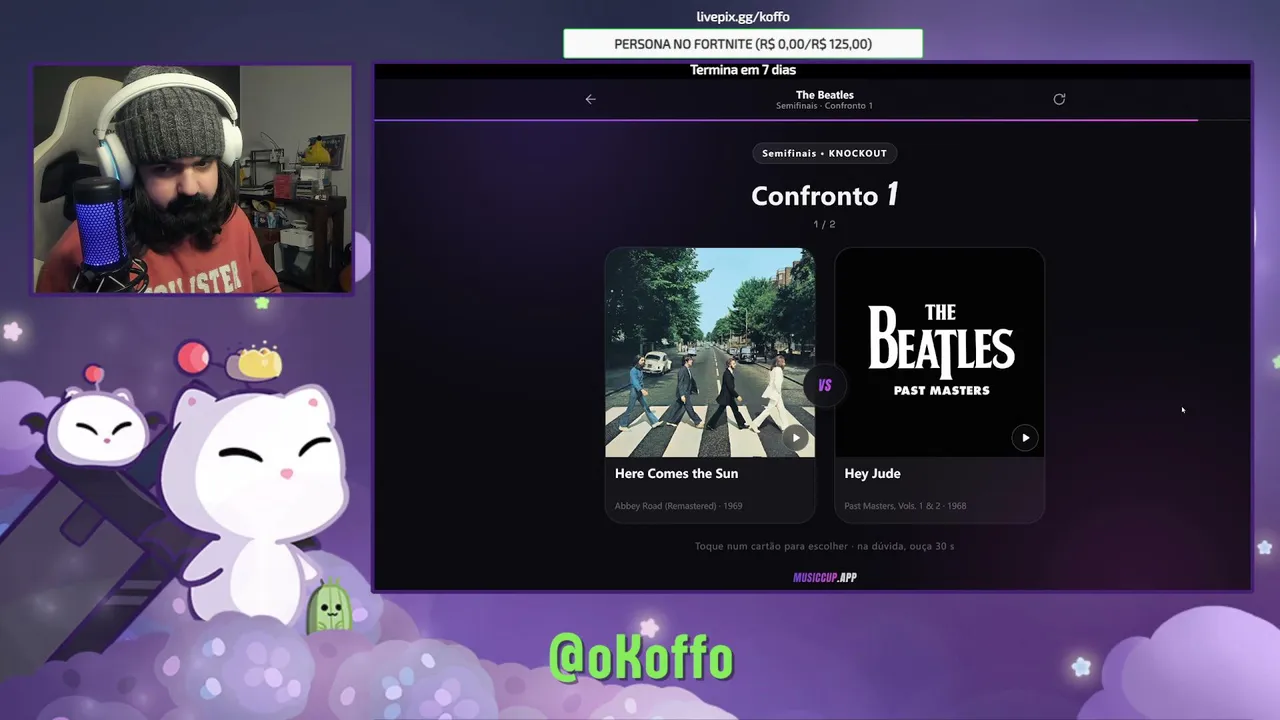
Task: Click the Semifinais KNOCKOUT badge
Action: point(825,153)
